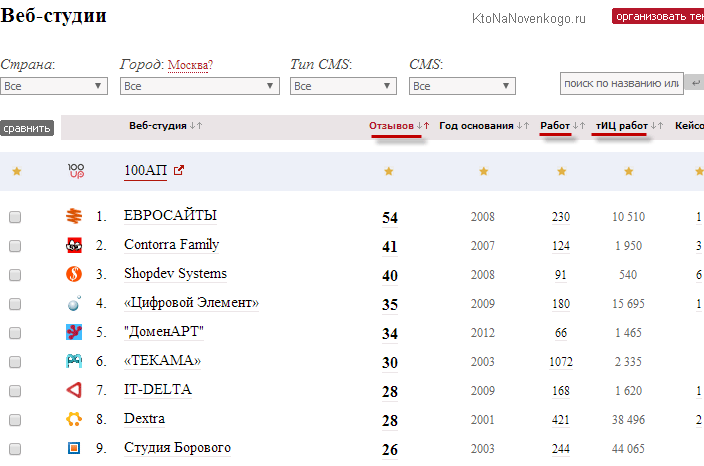Click star in Год основания column of 100АП row

tap(484, 171)
